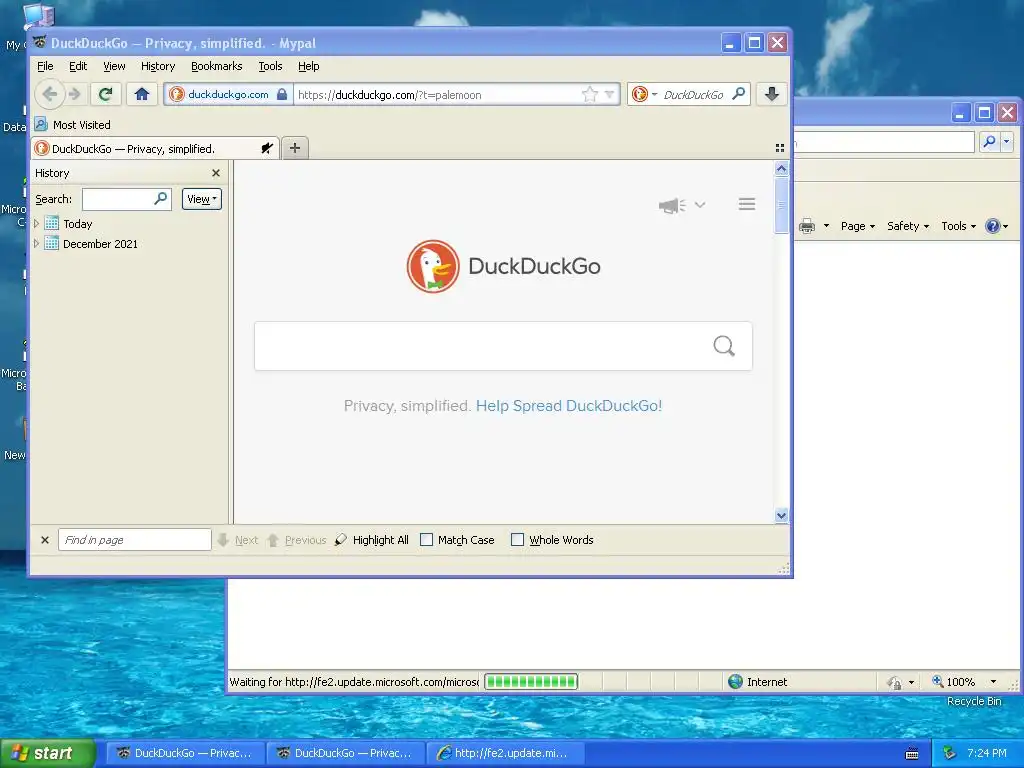1024x768 pixels.
Task: Click the DuckDuckGo duck logo
Action: (432, 266)
